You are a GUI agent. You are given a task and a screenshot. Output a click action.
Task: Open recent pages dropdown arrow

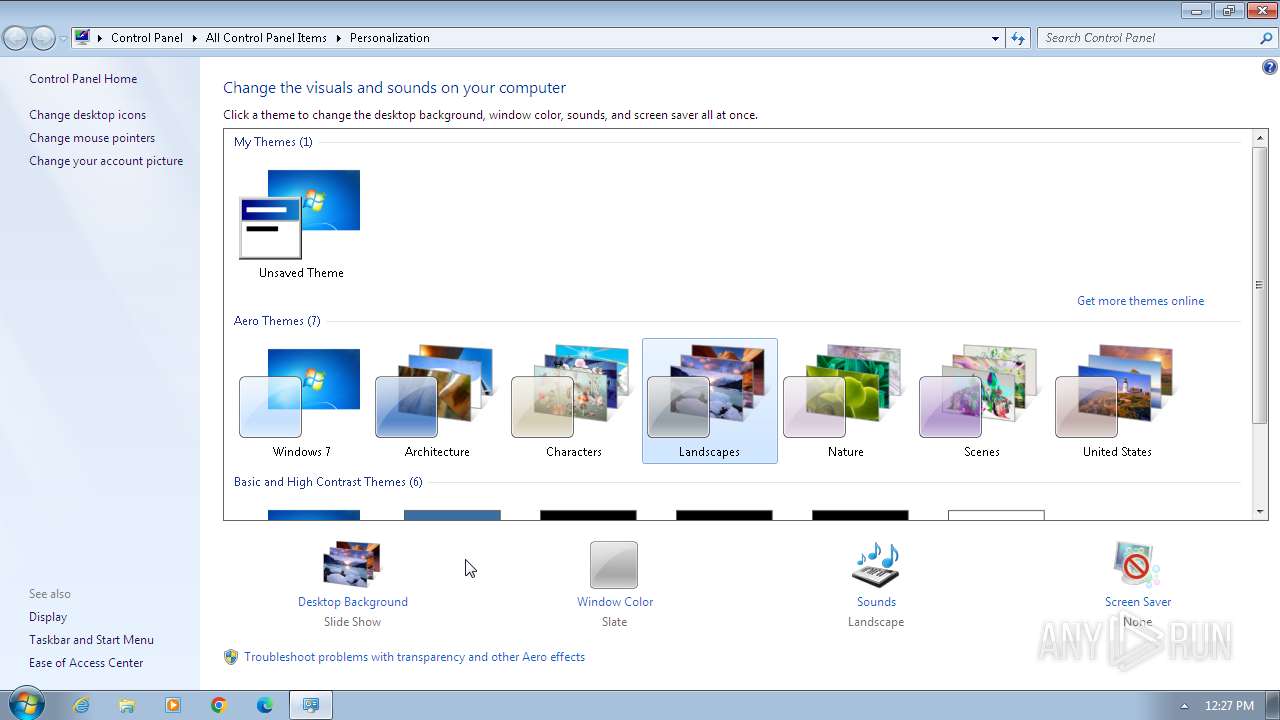[63, 39]
